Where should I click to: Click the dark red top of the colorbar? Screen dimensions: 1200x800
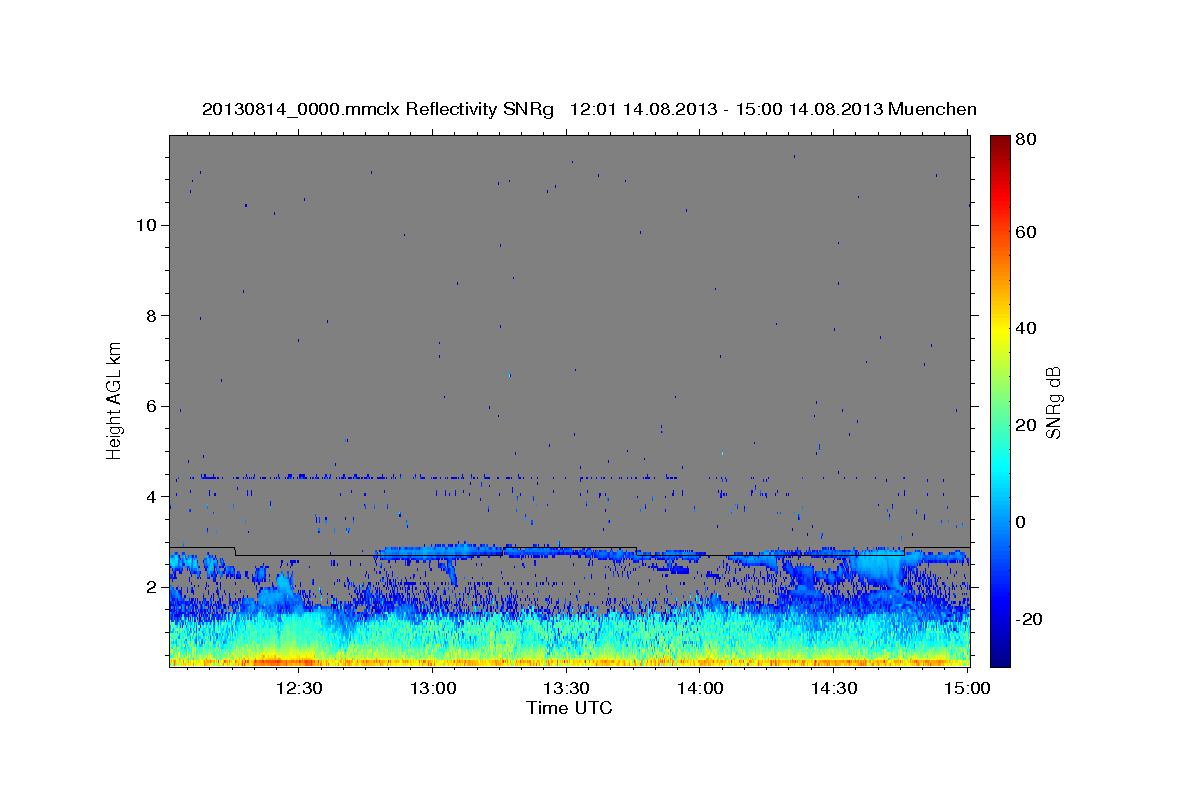1000,145
